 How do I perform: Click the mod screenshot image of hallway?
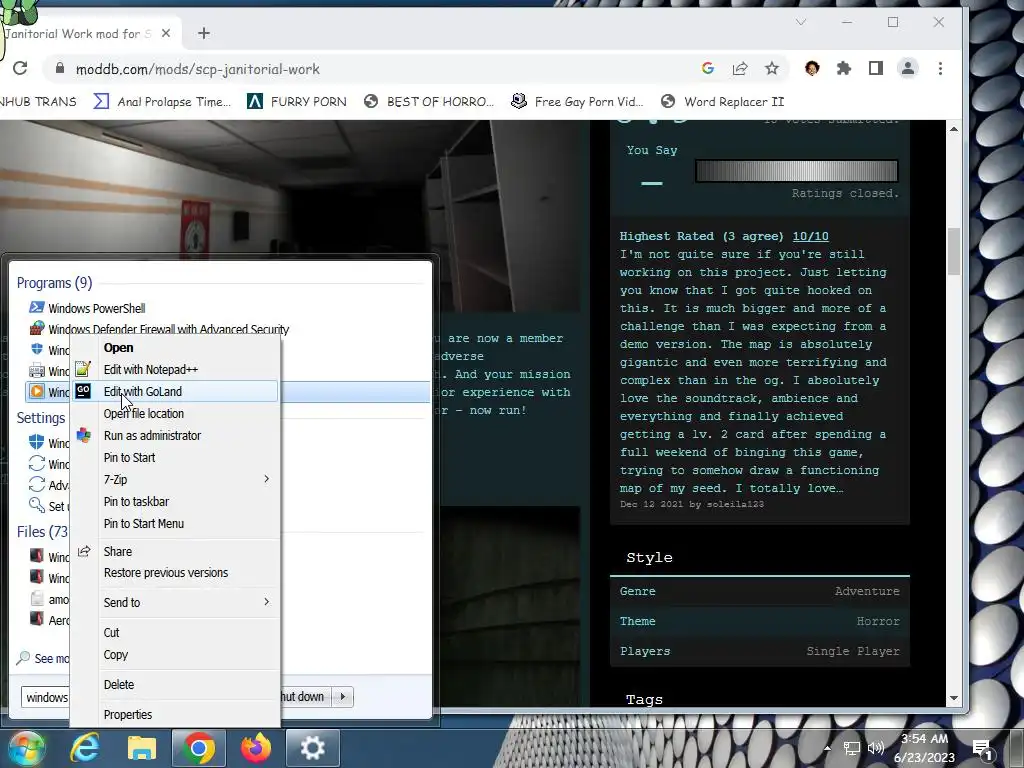pos(290,216)
